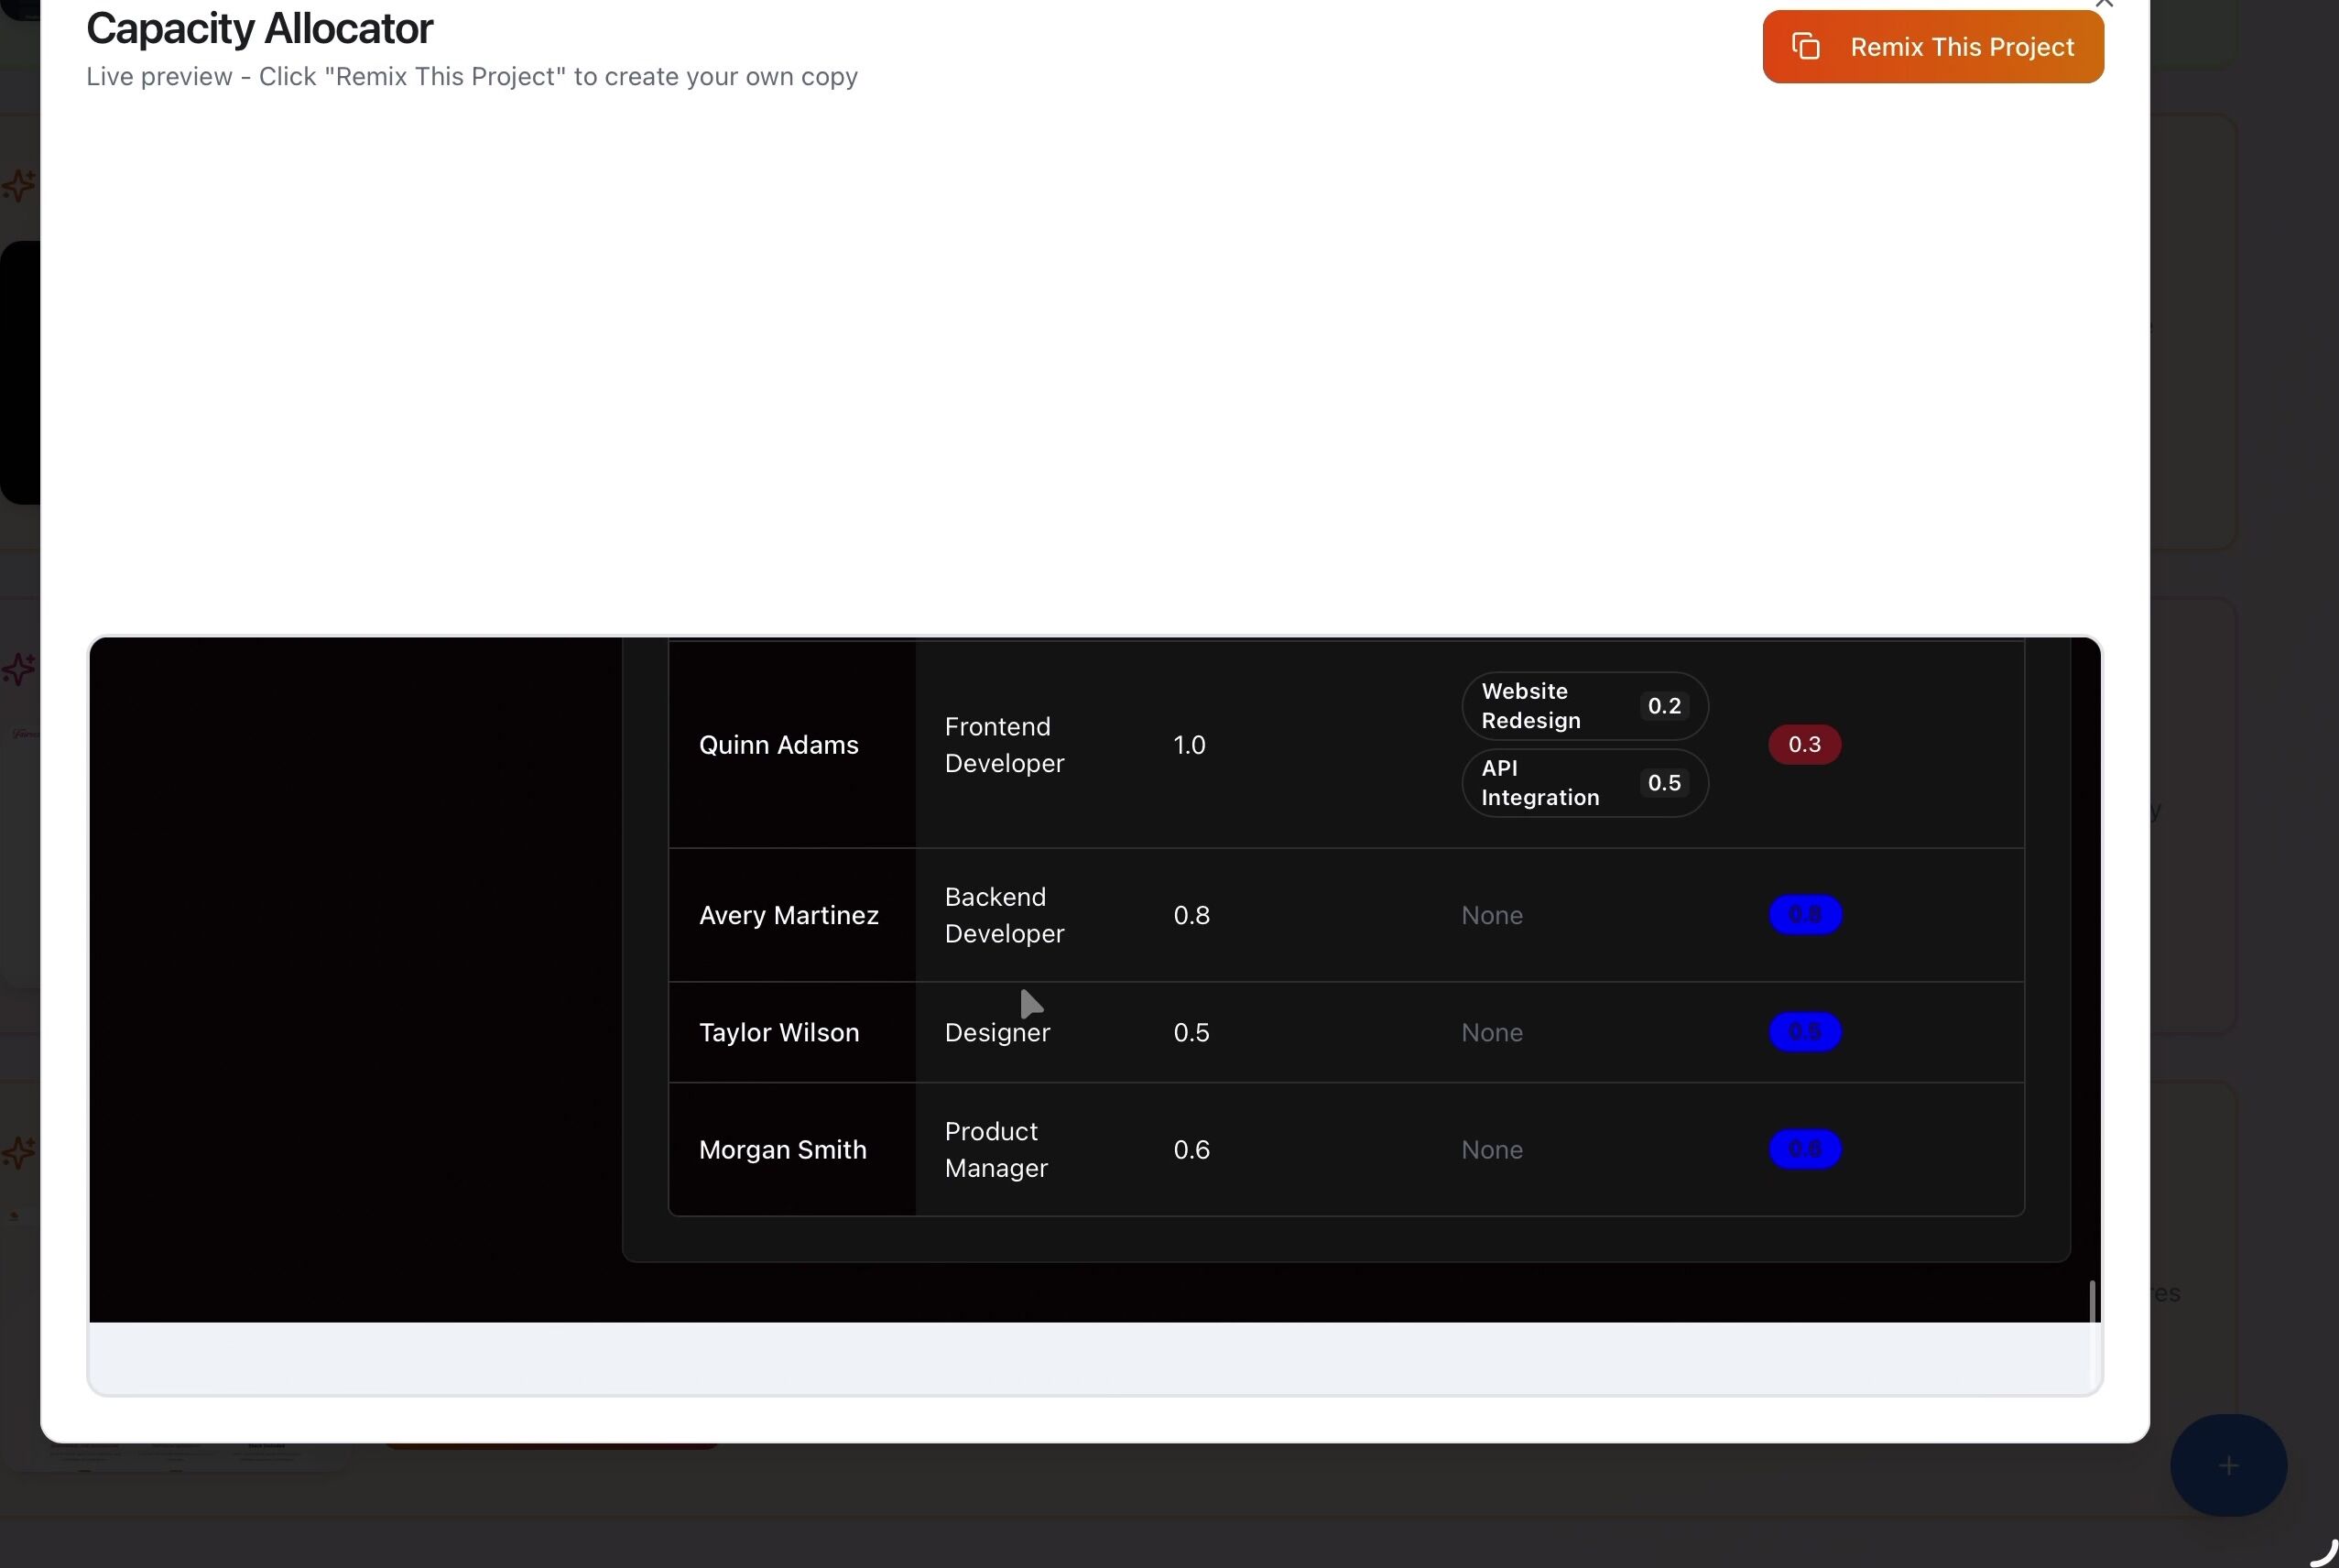Click the 0.5 value in API Integration chip

click(1664, 783)
